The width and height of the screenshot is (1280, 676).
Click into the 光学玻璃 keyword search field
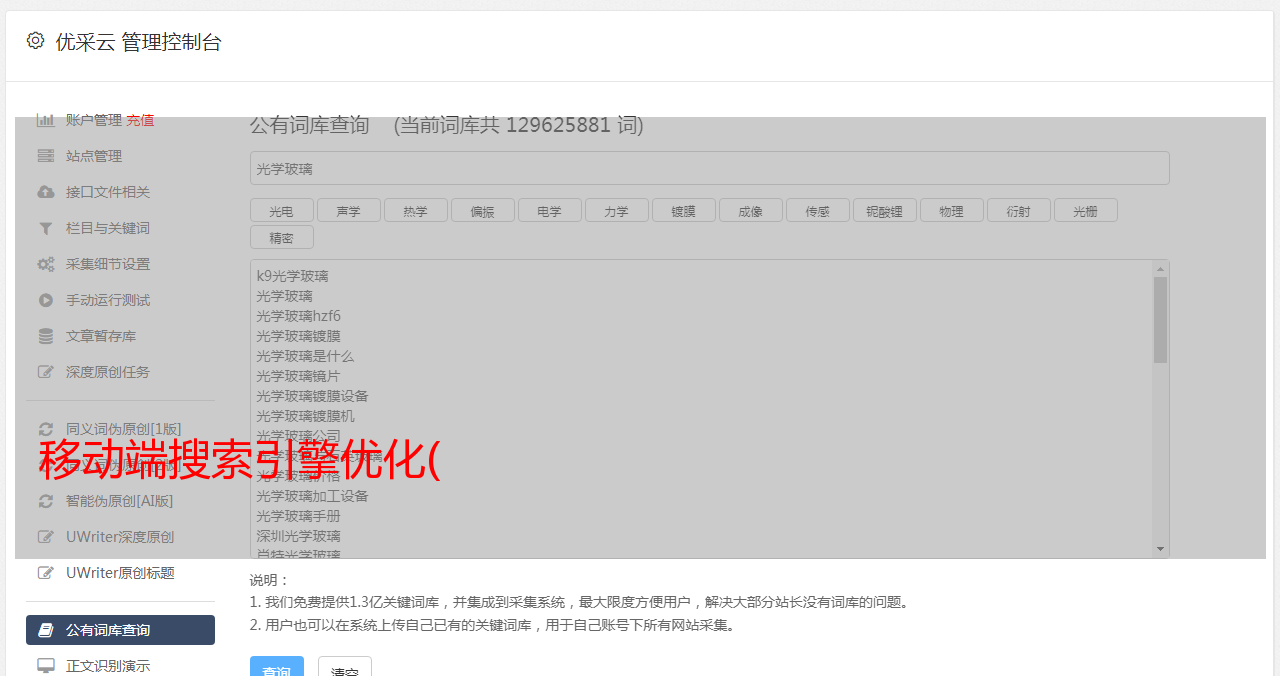coord(710,168)
